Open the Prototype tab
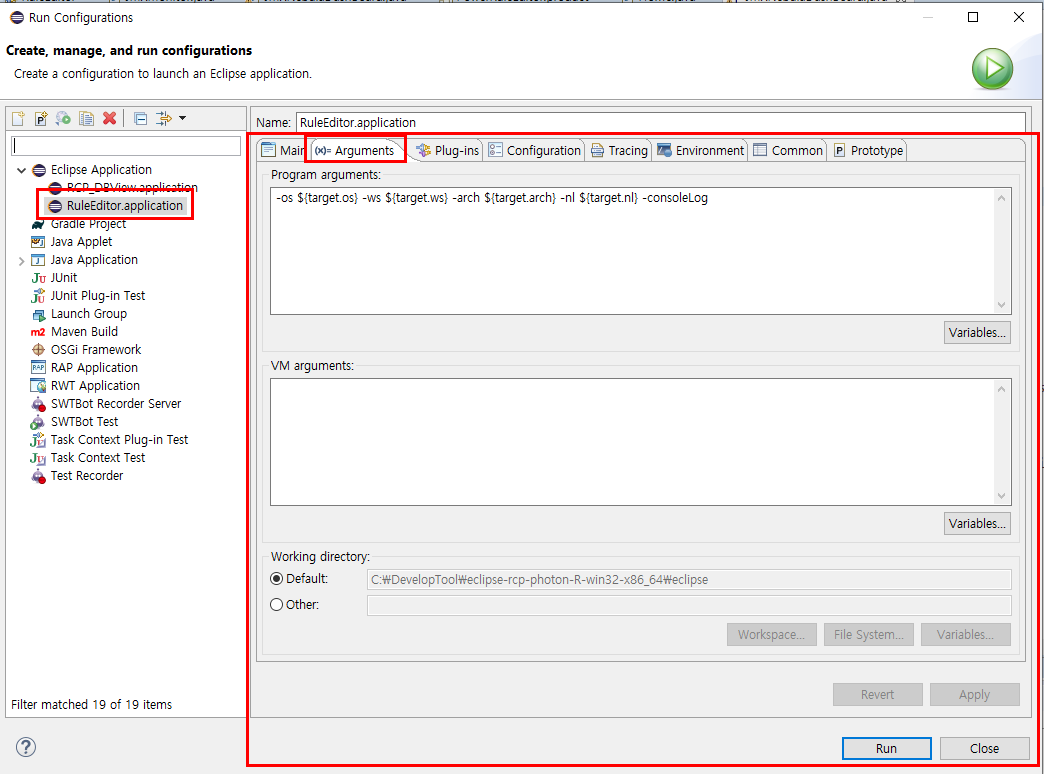This screenshot has height=774, width=1044. (868, 151)
